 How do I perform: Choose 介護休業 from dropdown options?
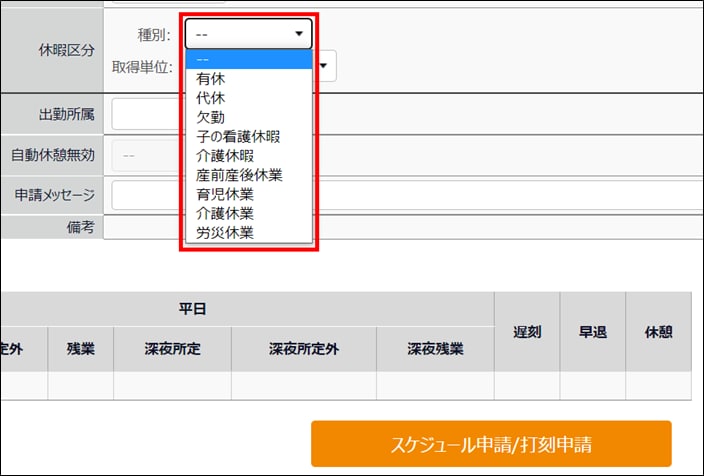point(248,213)
